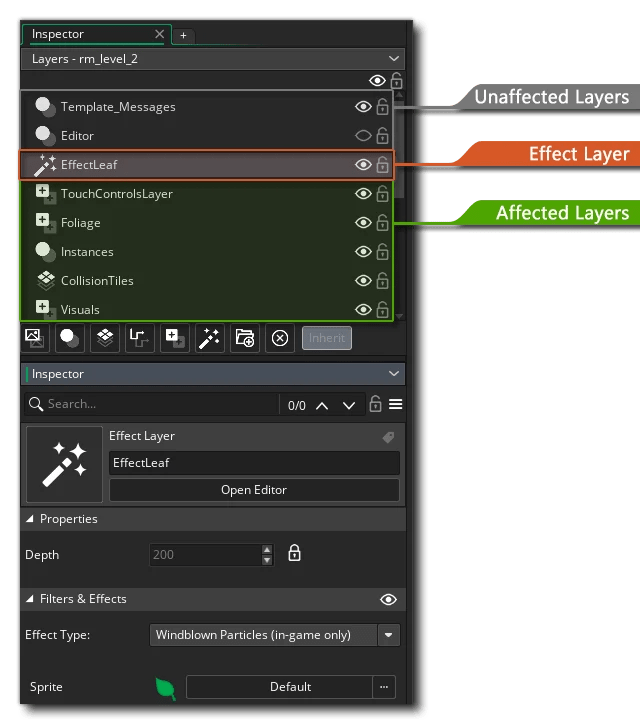Create a new path layer from toolbar
This screenshot has height=724, width=640.
(x=139, y=338)
